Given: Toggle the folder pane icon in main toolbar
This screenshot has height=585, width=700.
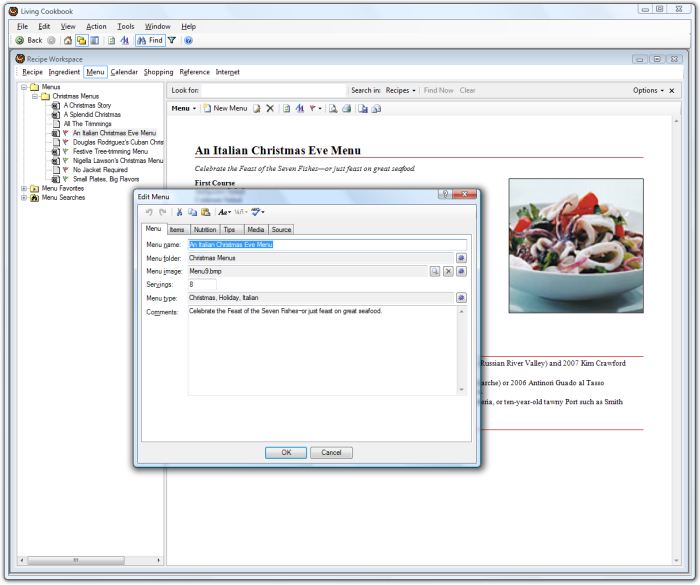Looking at the screenshot, I should [81, 41].
